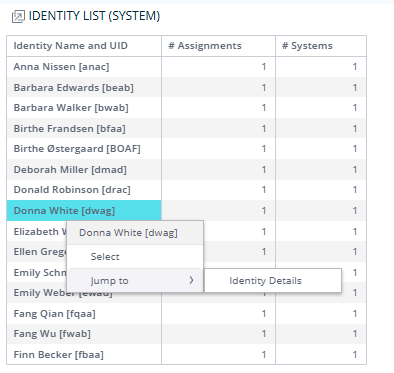Open the Jump to submenu entry
This screenshot has width=394, height=373.
tap(135, 281)
